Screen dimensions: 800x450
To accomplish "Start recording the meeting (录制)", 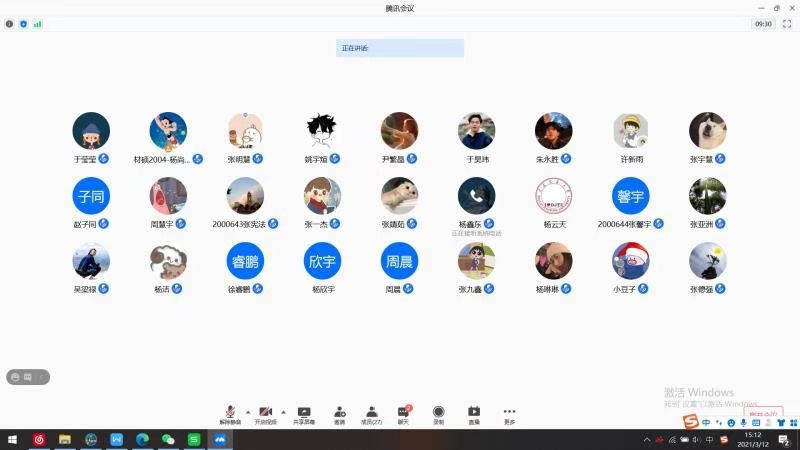I will click(x=438, y=413).
